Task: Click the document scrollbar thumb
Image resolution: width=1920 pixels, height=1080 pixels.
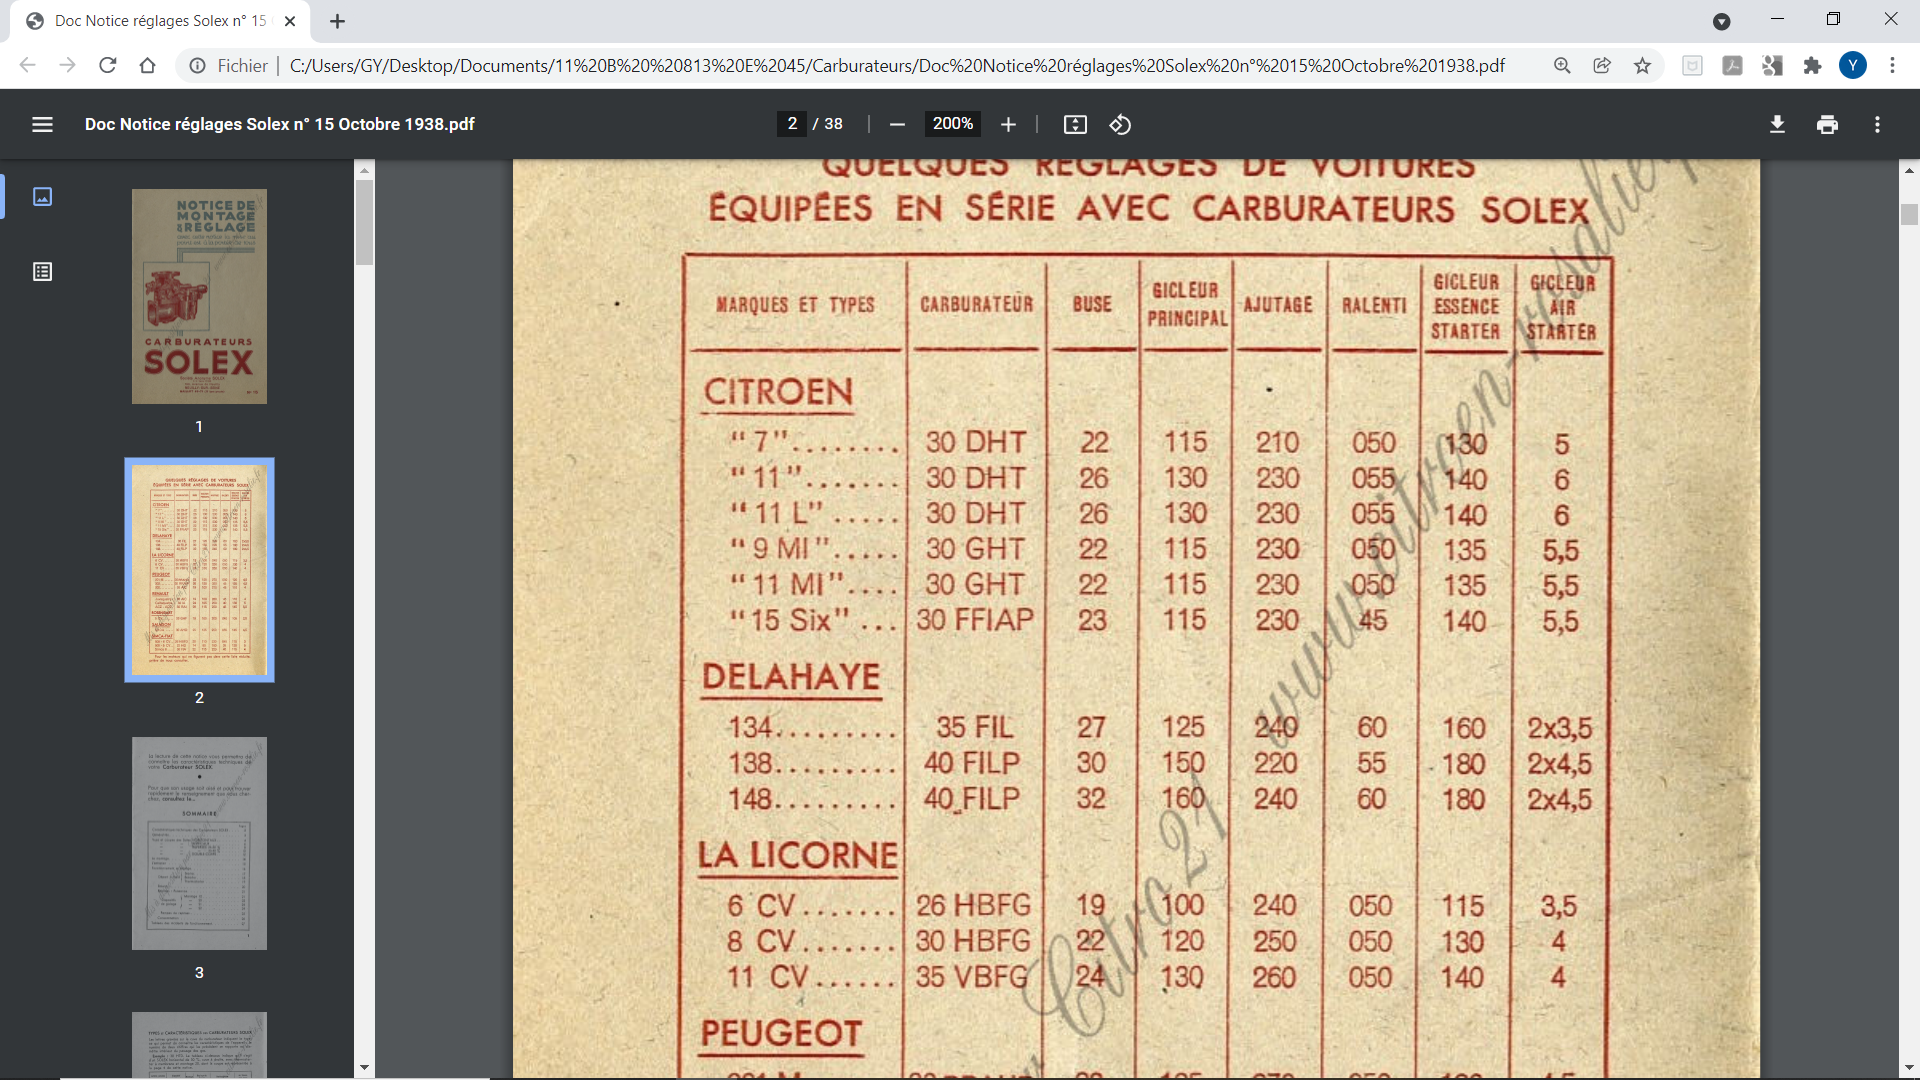Action: [x=1909, y=214]
